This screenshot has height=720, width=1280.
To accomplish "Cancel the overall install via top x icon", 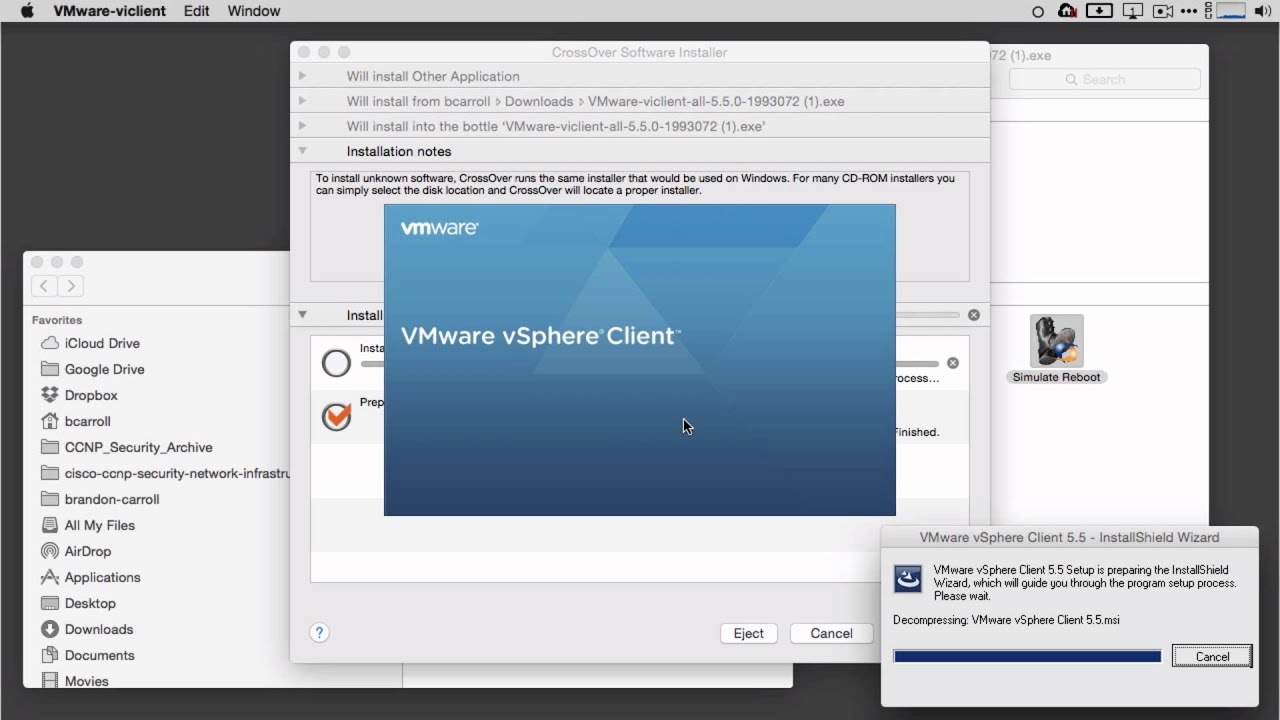I will 974,315.
